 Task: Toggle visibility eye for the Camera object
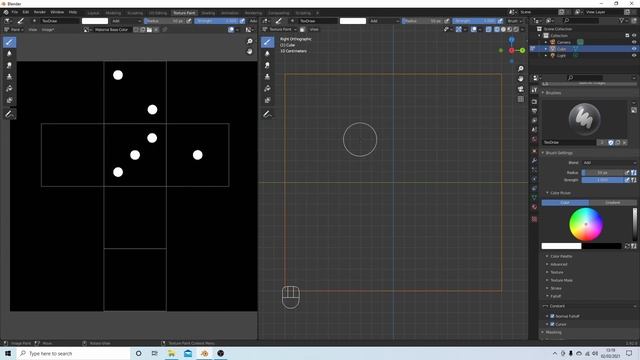(x=634, y=42)
